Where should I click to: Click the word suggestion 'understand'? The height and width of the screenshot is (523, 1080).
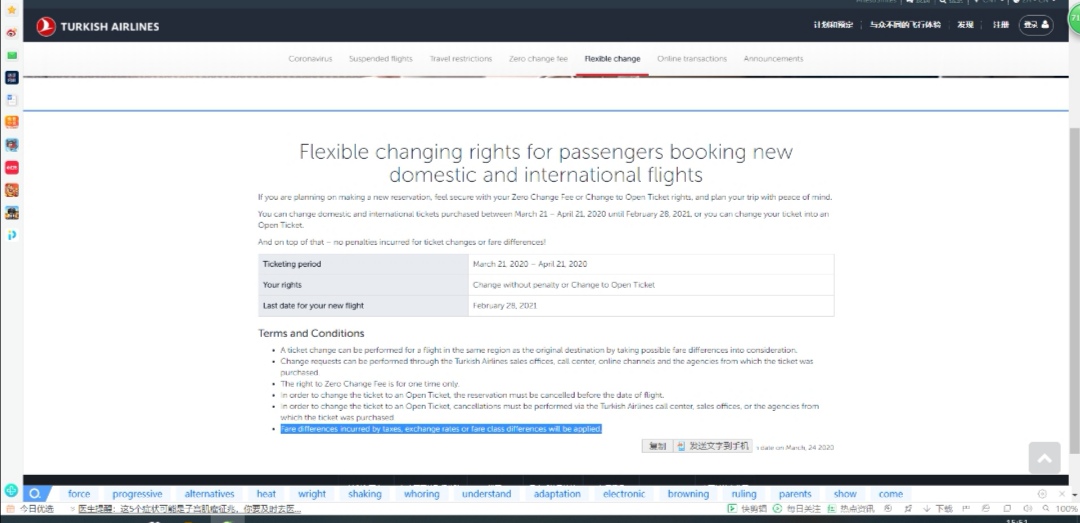click(487, 494)
